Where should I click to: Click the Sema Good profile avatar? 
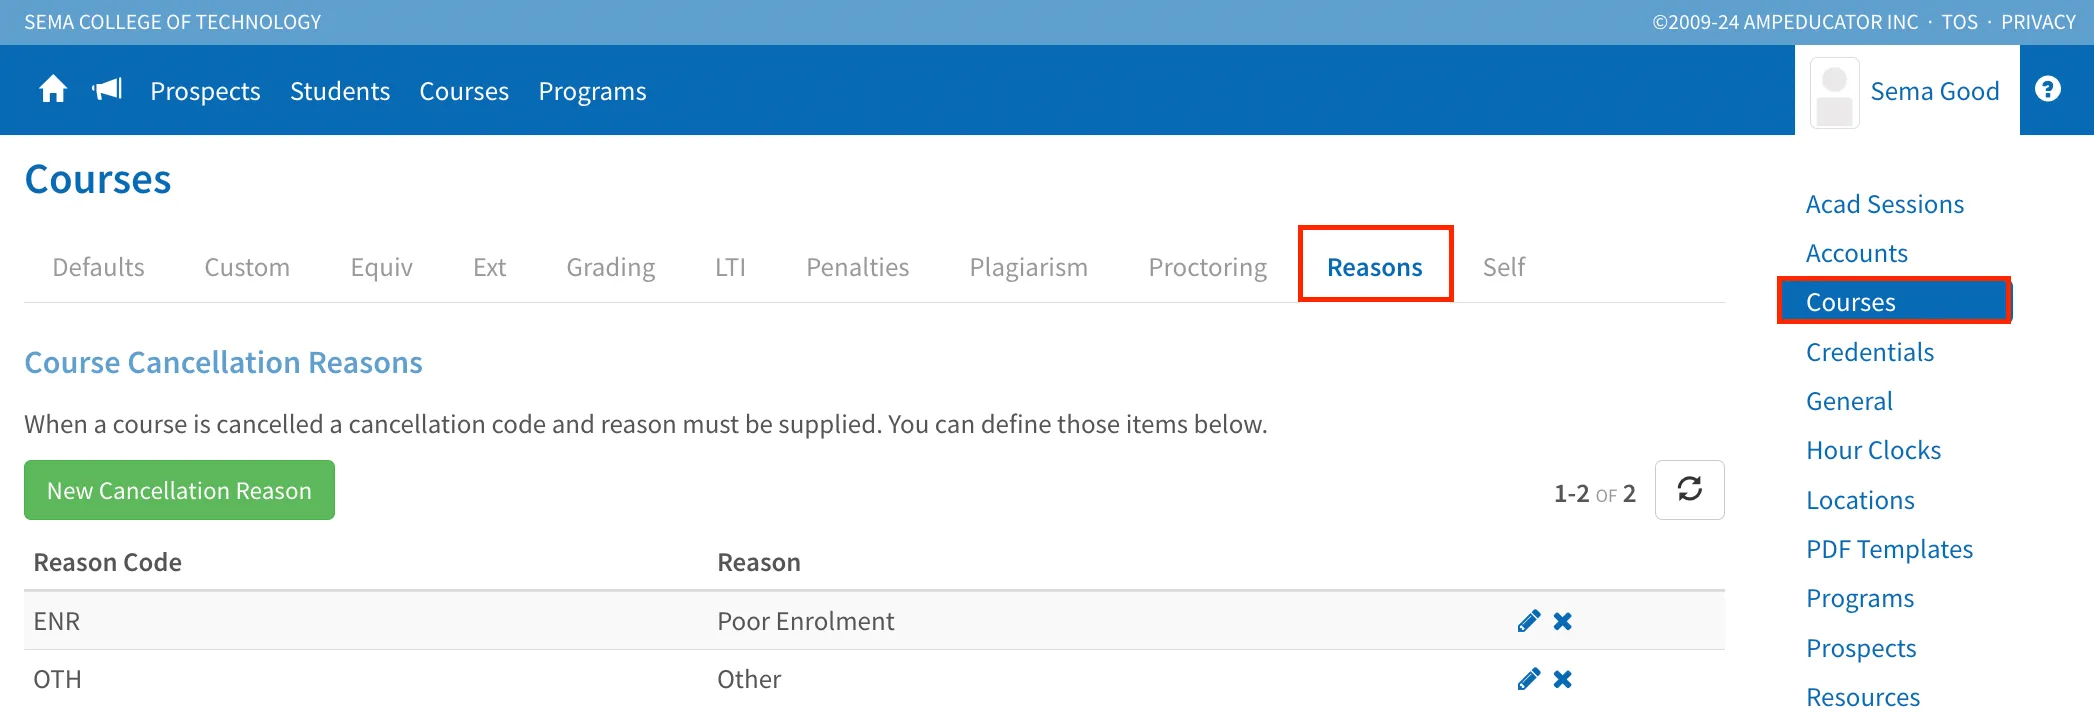[1834, 92]
